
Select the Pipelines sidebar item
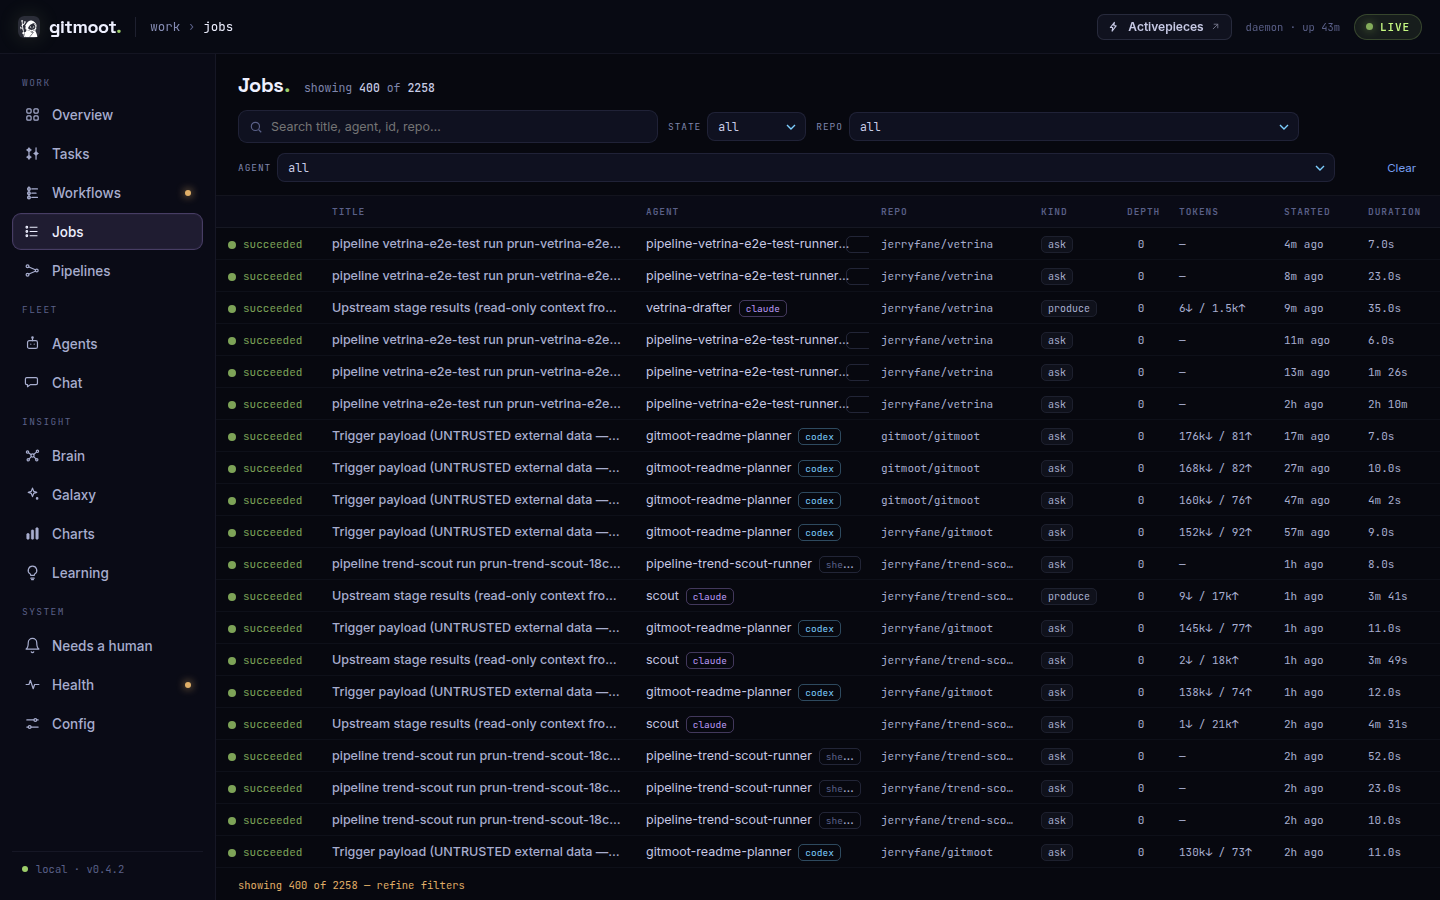pyautogui.click(x=107, y=271)
